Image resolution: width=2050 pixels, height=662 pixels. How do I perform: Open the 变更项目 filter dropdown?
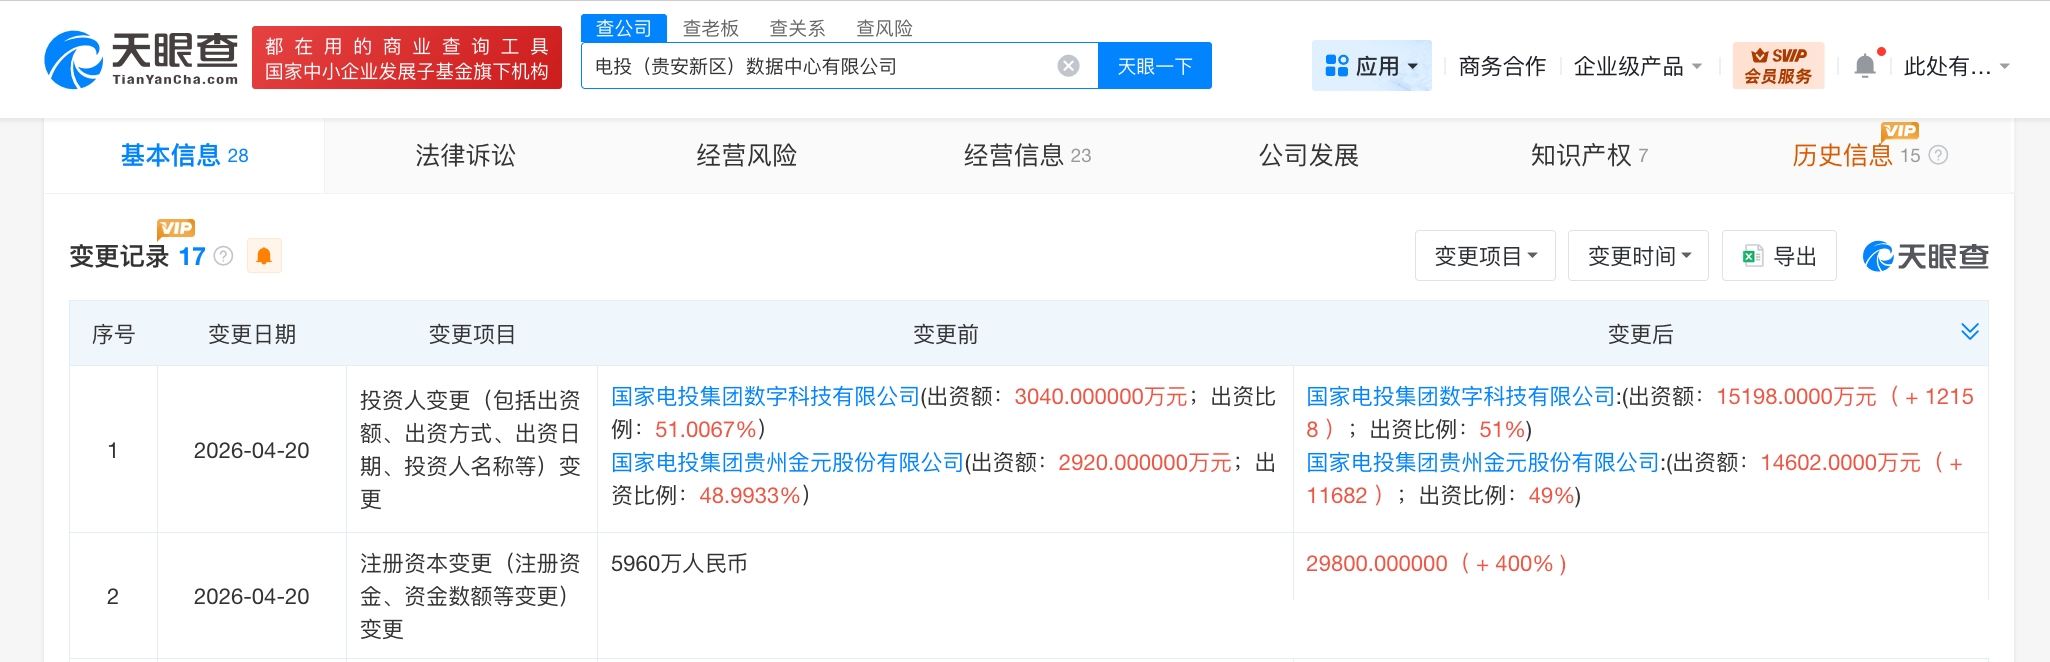point(1485,256)
